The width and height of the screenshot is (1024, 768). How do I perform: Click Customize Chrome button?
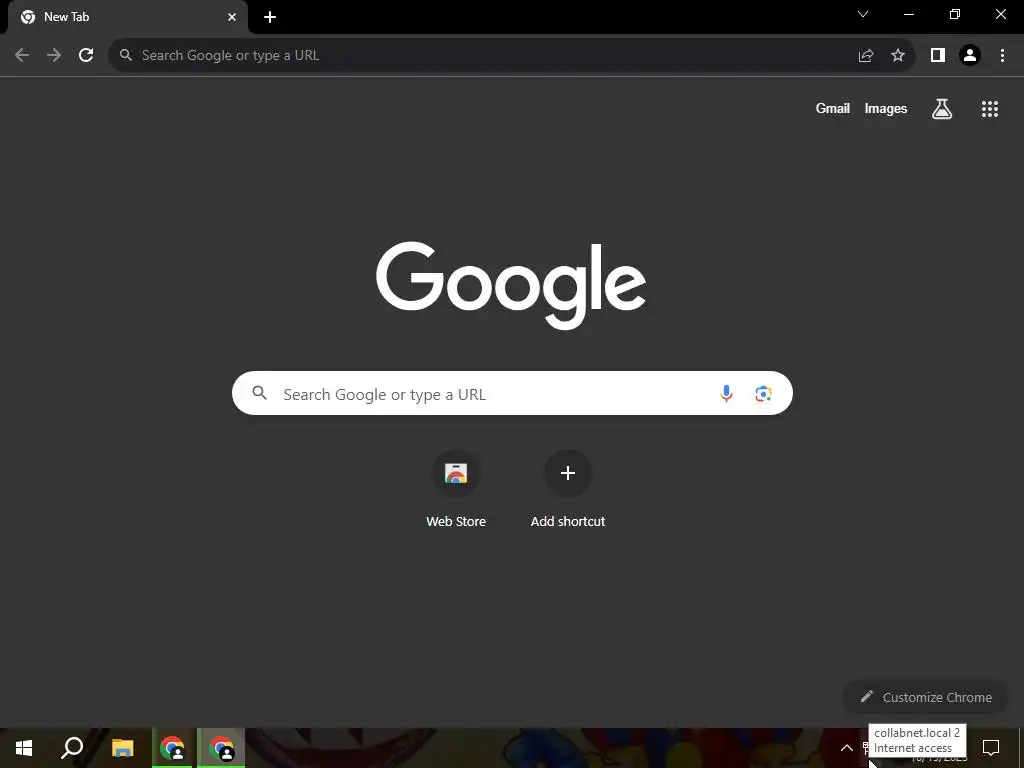(927, 697)
